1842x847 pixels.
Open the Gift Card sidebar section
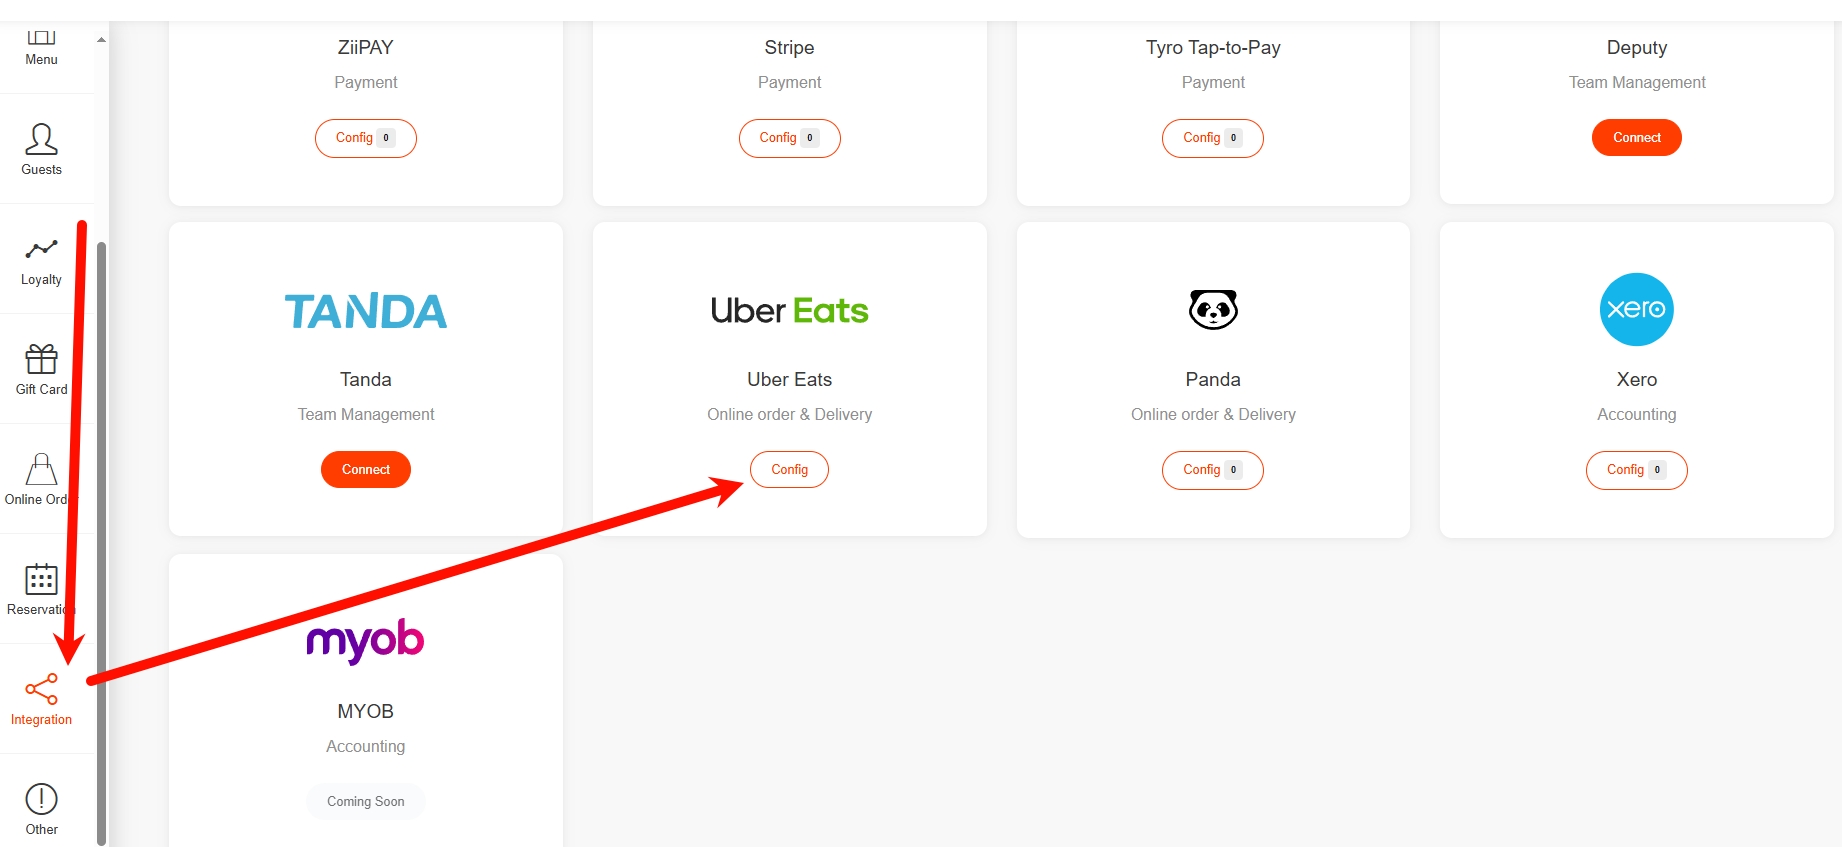41,370
